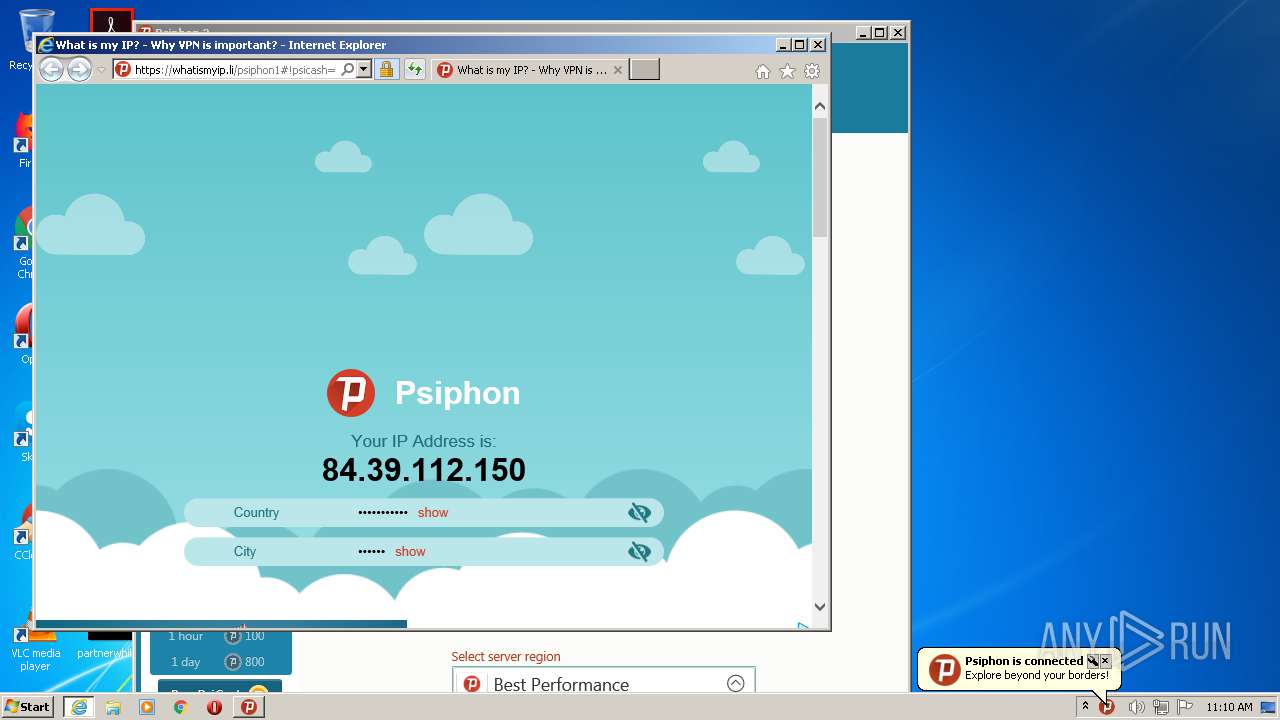Toggle the eye icon in City row
Screen dimensions: 1280x720
coord(639,551)
